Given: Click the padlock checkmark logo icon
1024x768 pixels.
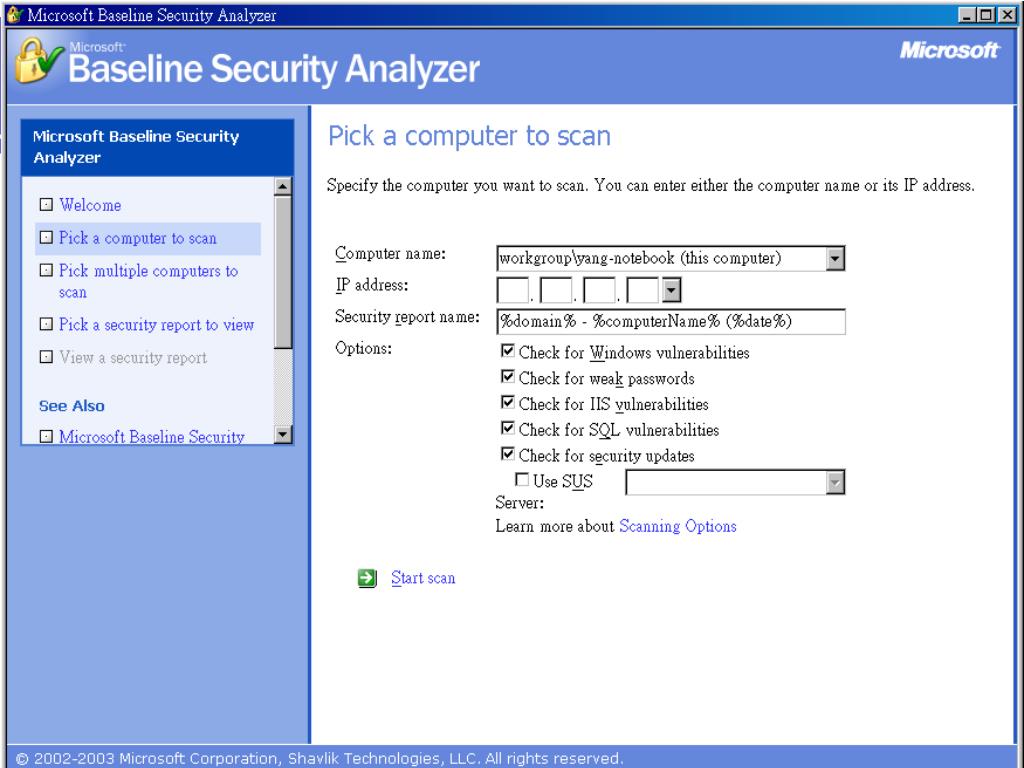Looking at the screenshot, I should [39, 61].
